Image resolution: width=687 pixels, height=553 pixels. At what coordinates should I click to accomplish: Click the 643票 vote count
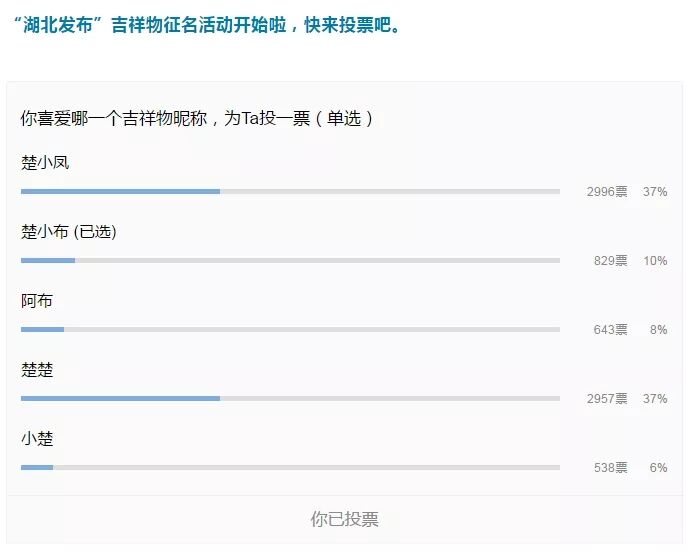pyautogui.click(x=610, y=330)
